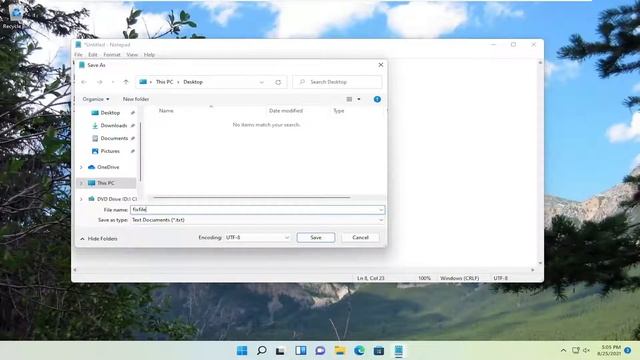Screen dimensions: 640x360
Task: Select Documents in the navigation pane
Action: click(x=114, y=138)
